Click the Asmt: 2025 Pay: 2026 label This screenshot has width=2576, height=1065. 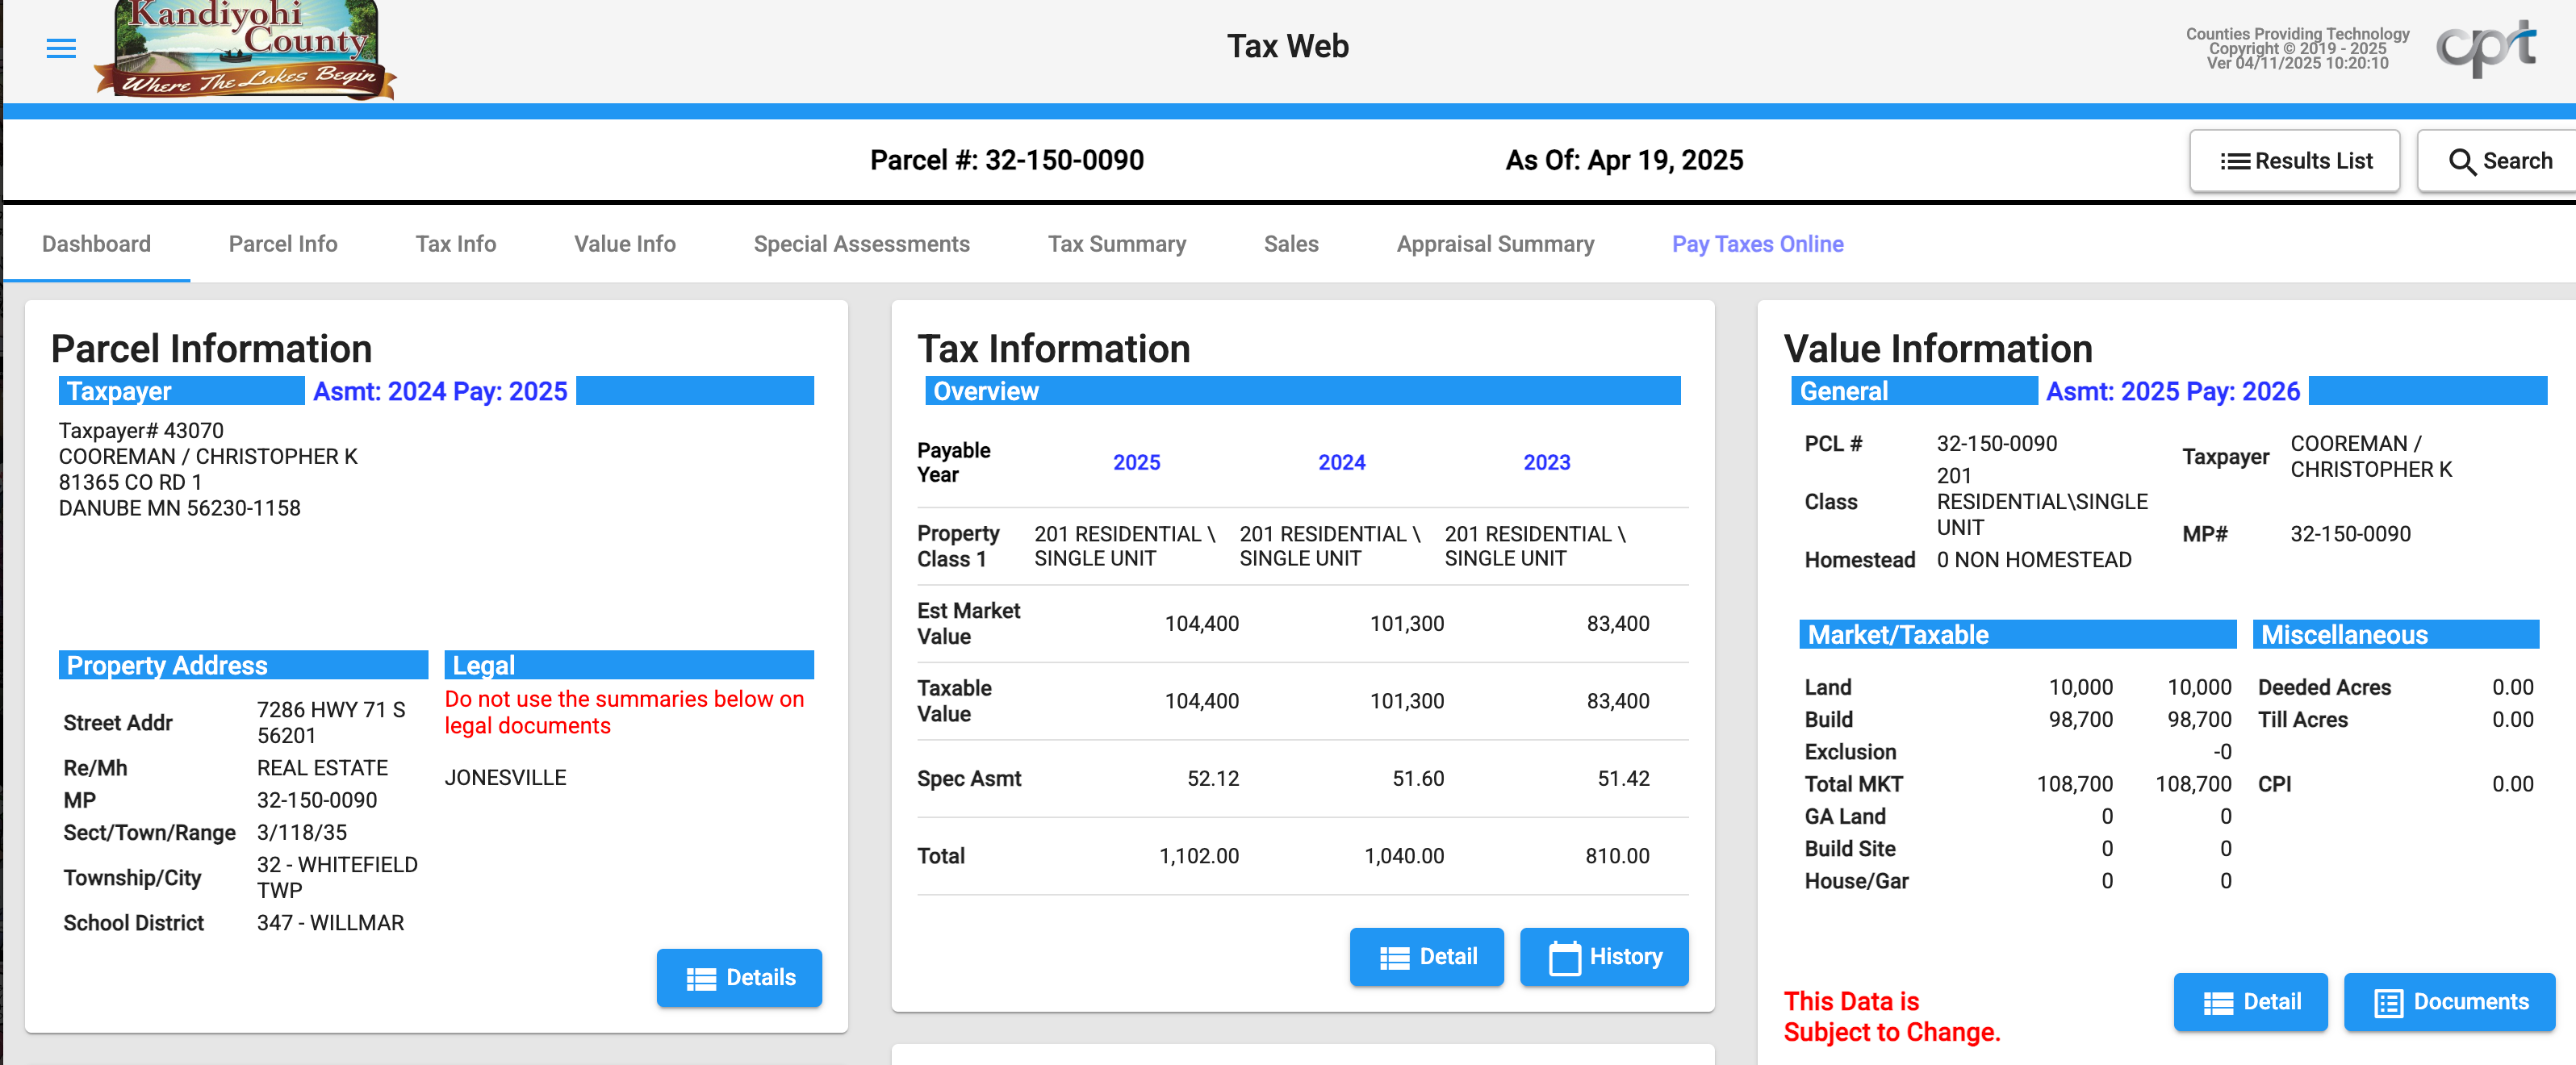2172,391
